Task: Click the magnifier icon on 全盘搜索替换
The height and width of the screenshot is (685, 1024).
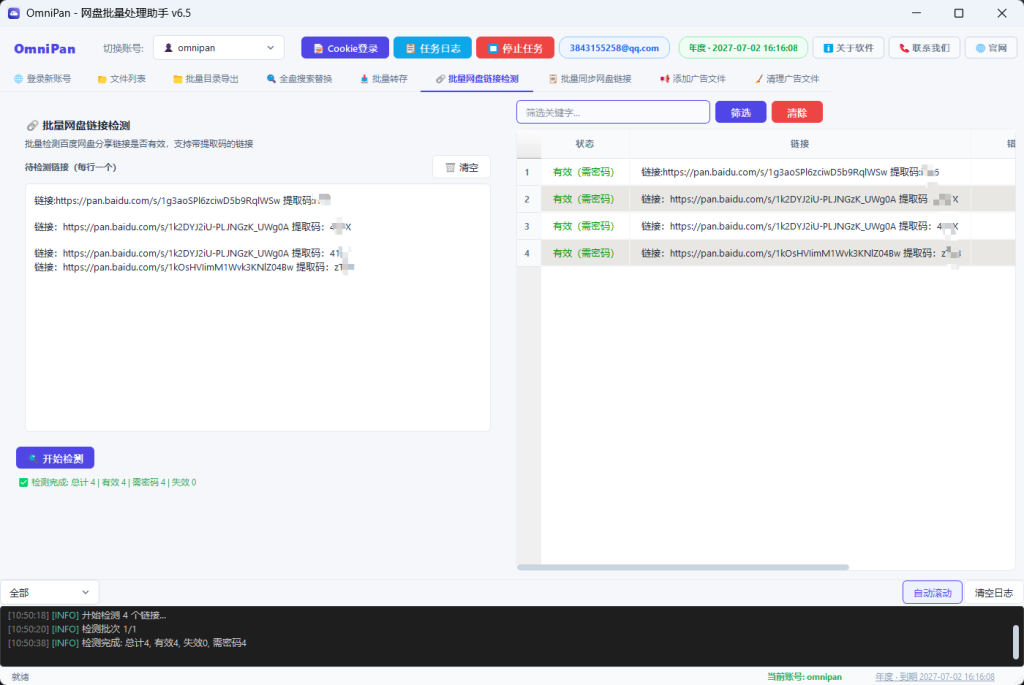Action: pyautogui.click(x=271, y=79)
